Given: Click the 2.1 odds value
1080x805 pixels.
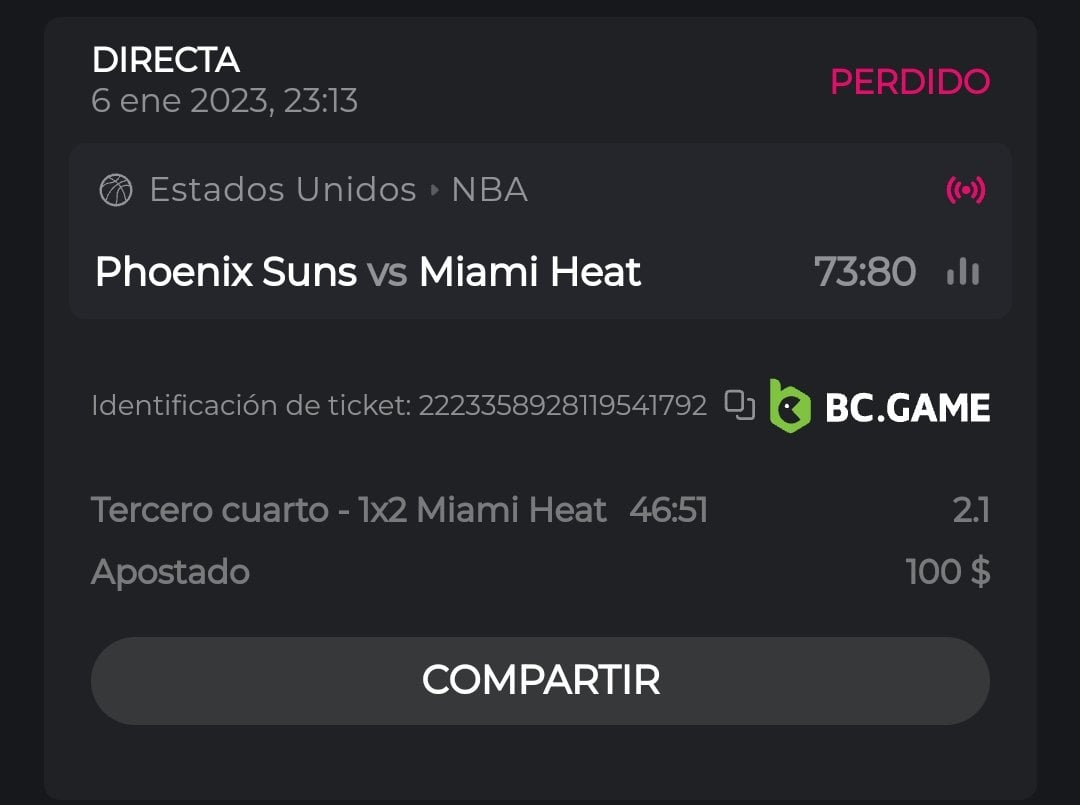Looking at the screenshot, I should click(970, 510).
